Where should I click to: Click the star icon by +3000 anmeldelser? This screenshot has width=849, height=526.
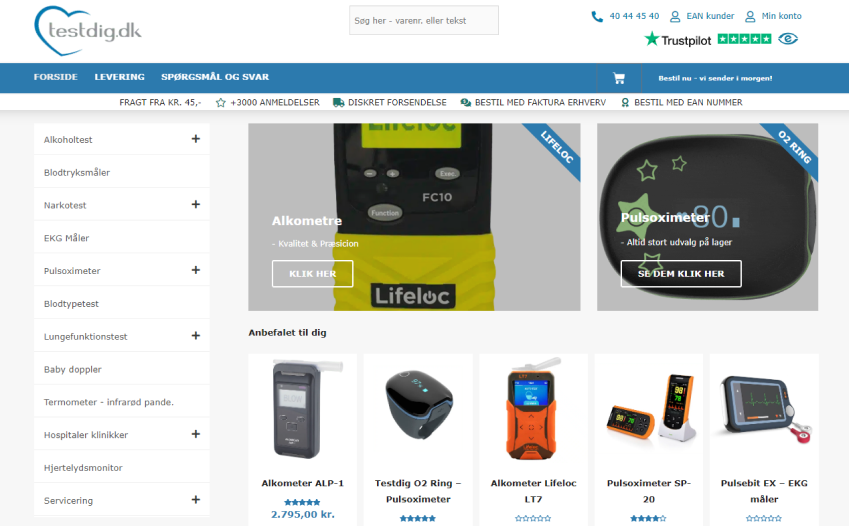click(x=220, y=102)
